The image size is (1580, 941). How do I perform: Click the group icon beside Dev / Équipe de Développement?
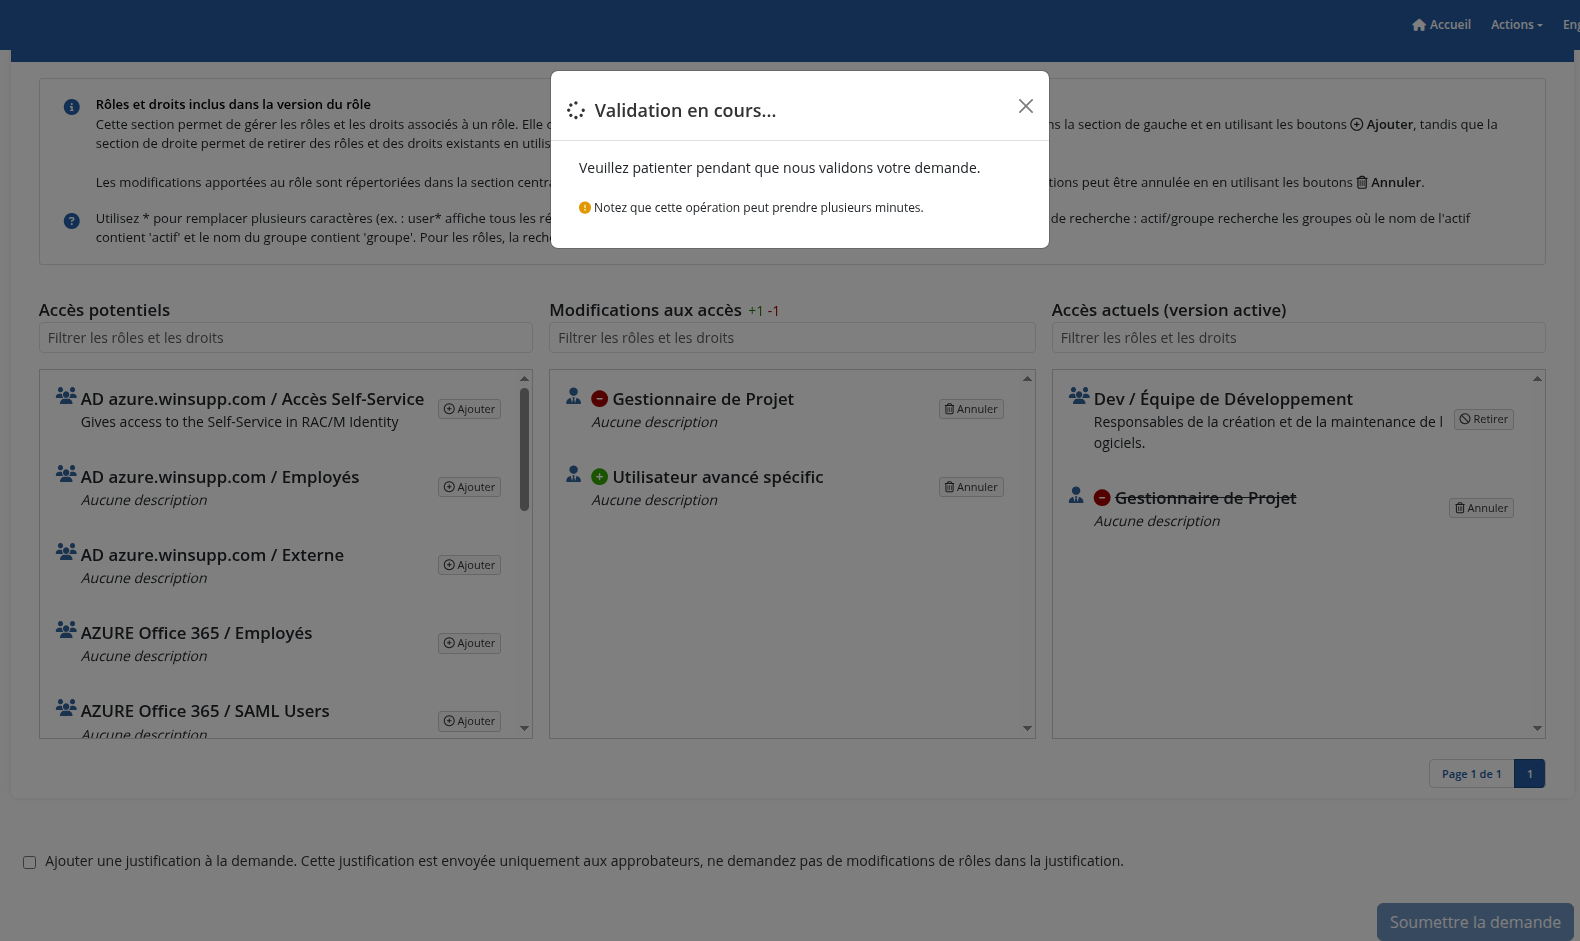pos(1079,396)
